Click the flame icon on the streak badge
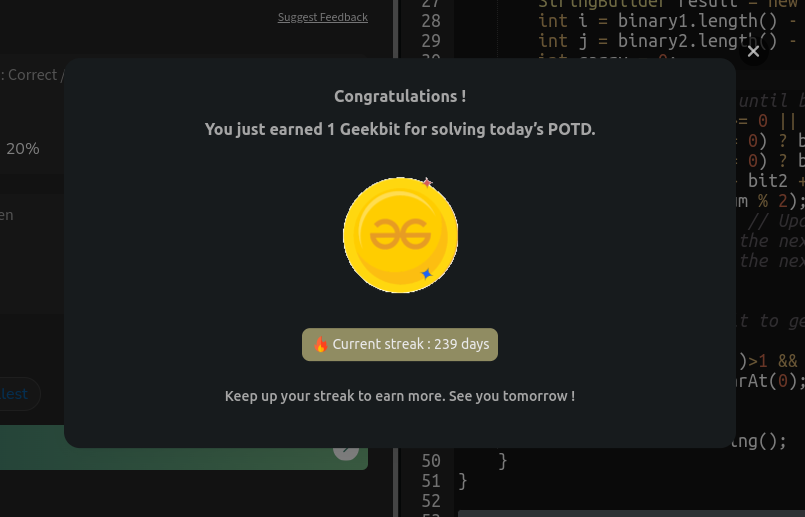Viewport: 805px width, 517px height. click(321, 344)
